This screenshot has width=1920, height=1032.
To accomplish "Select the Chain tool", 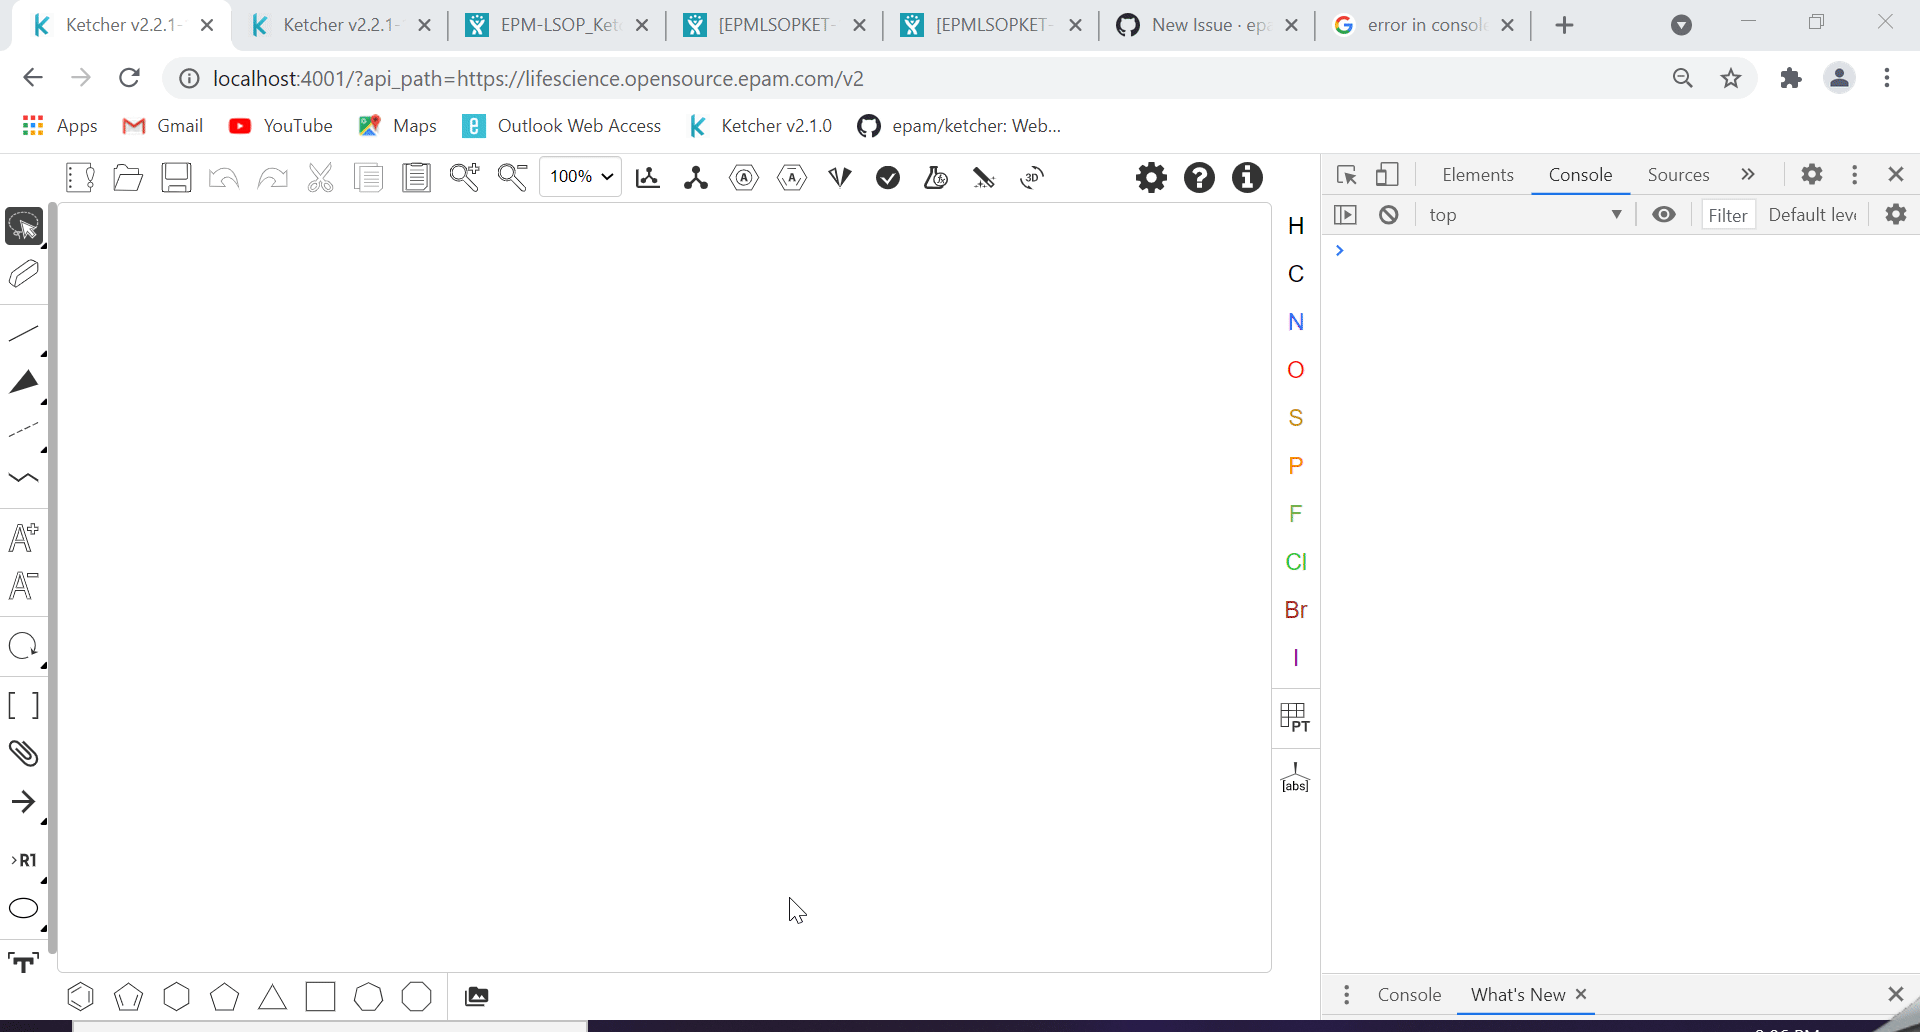I will 24,478.
